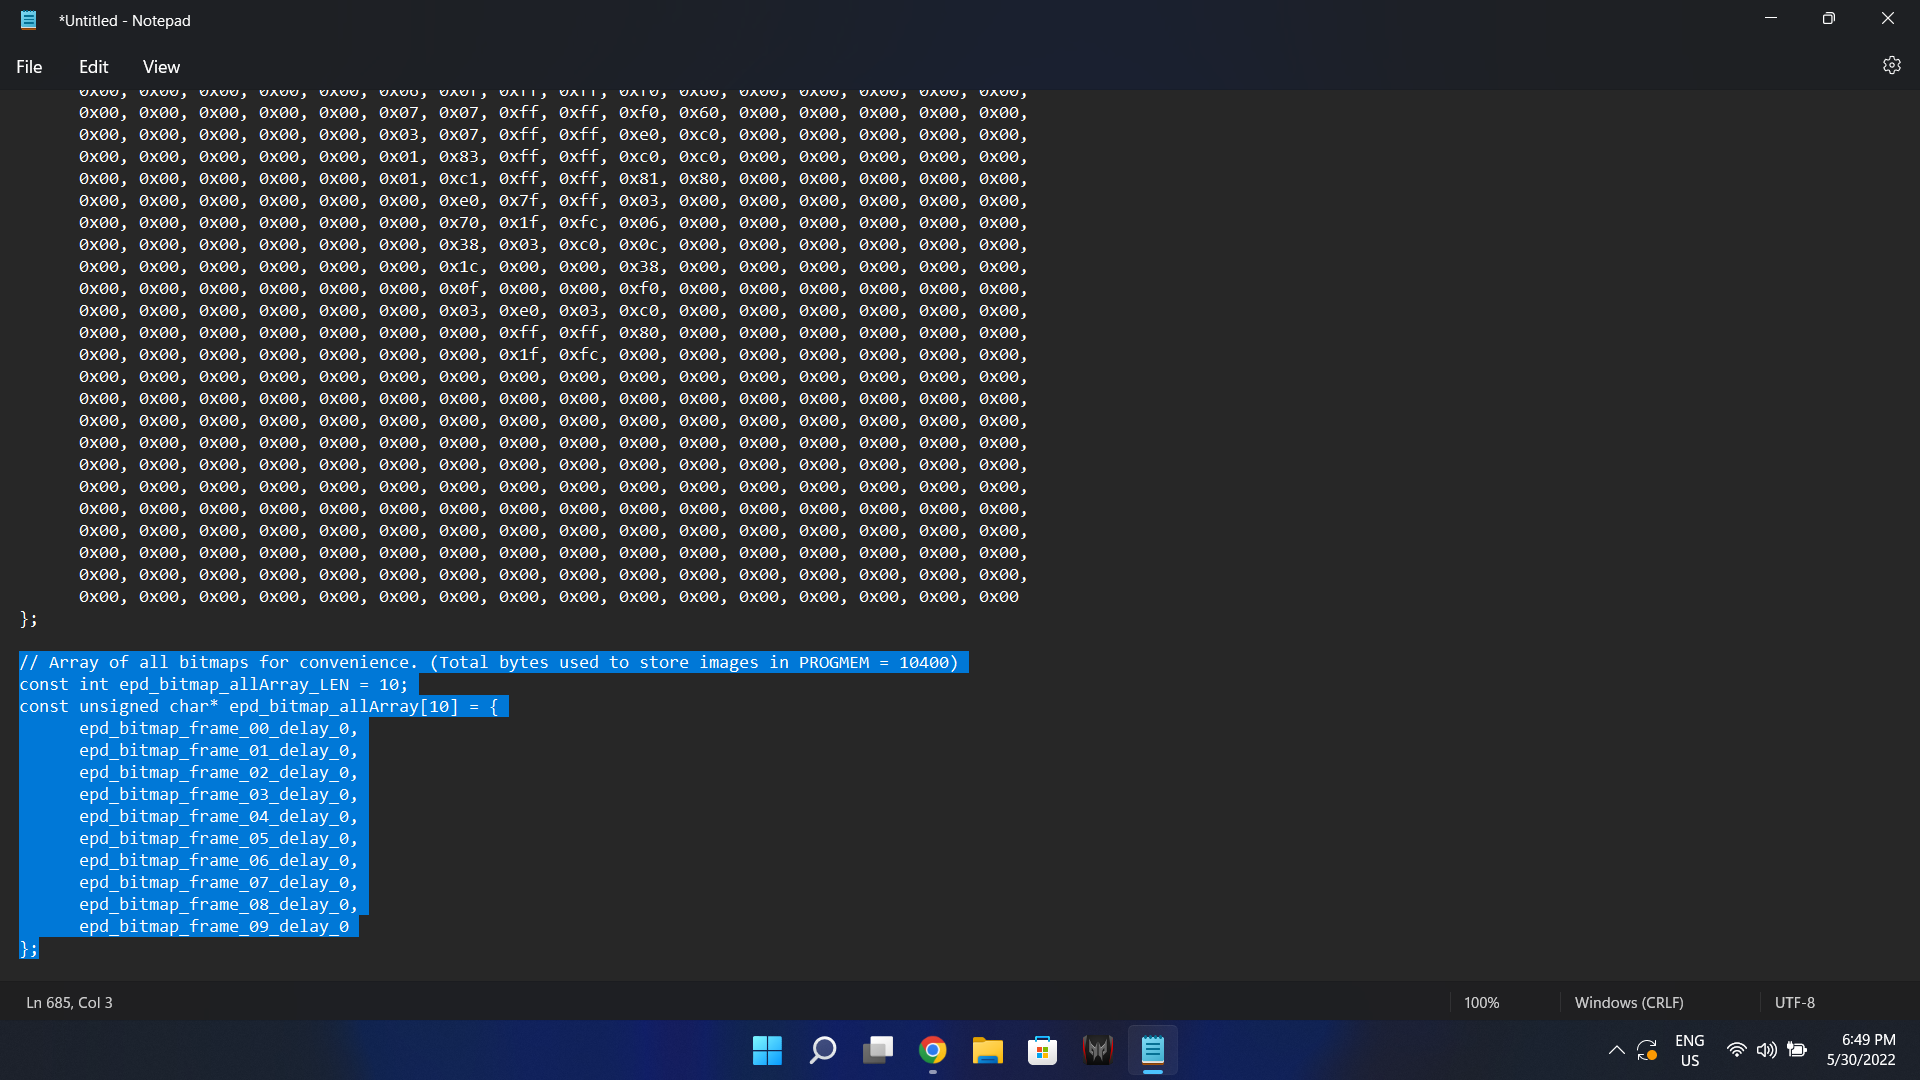Viewport: 1920px width, 1080px height.
Task: Click the line epd_bitmap_frame_05_delay_0 in the text
Action: 214,838
